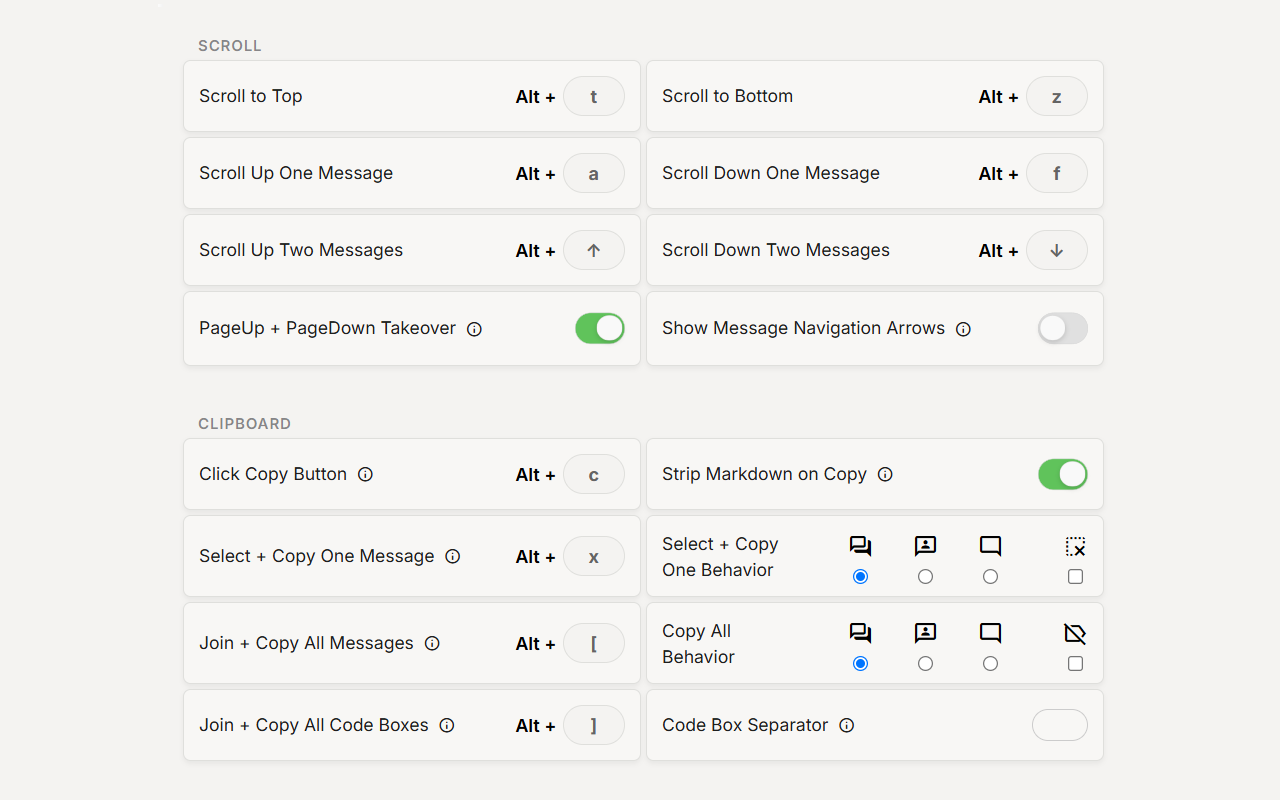Image resolution: width=1280 pixels, height=800 pixels.
Task: Edit Select + Copy One Message key field
Action: [594, 557]
